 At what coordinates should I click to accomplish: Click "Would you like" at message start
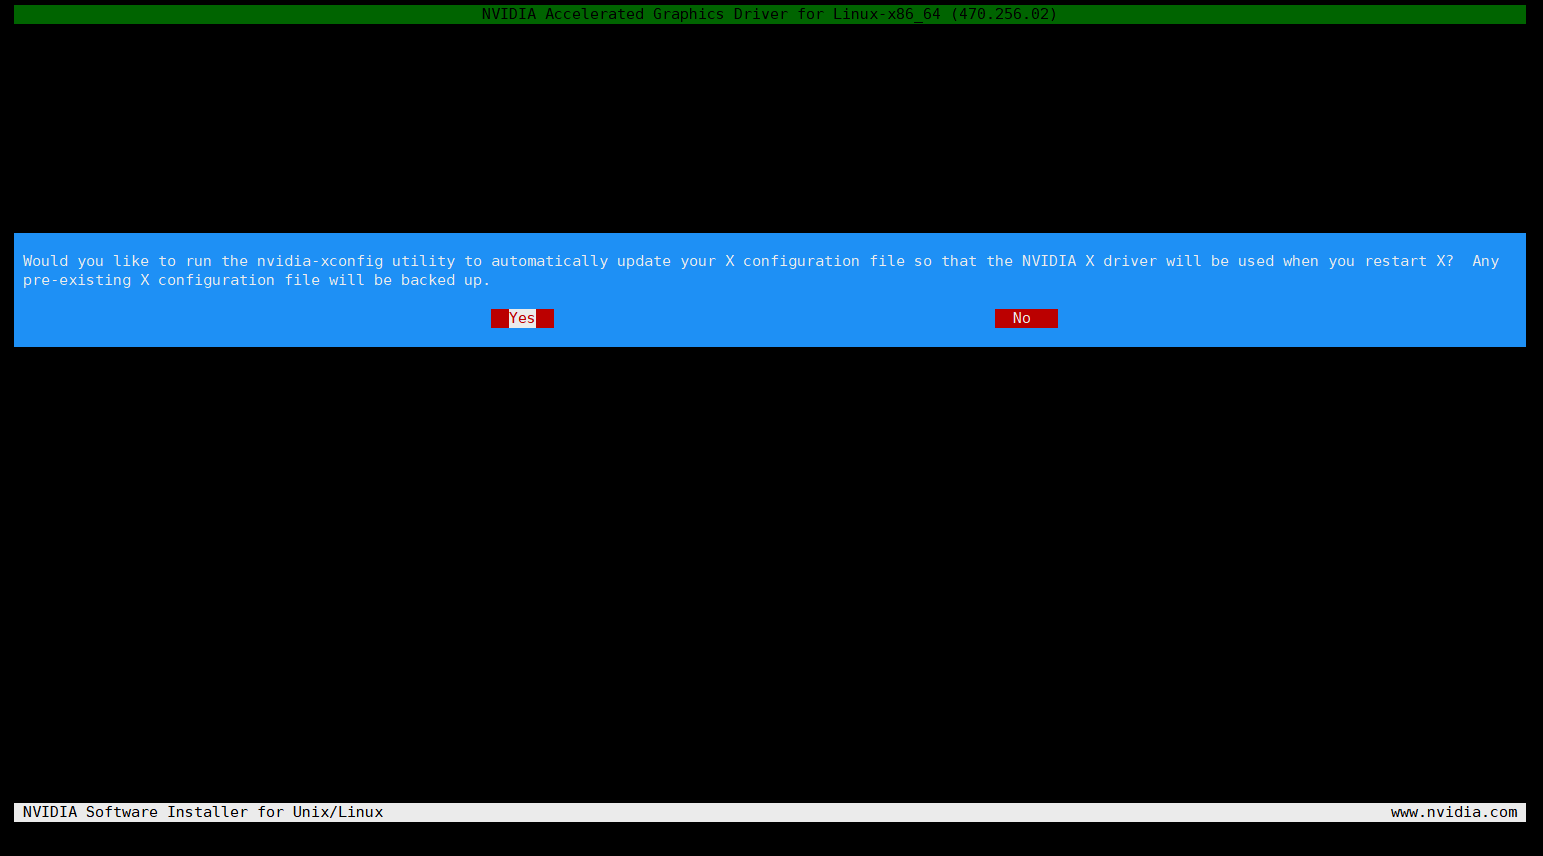click(85, 261)
